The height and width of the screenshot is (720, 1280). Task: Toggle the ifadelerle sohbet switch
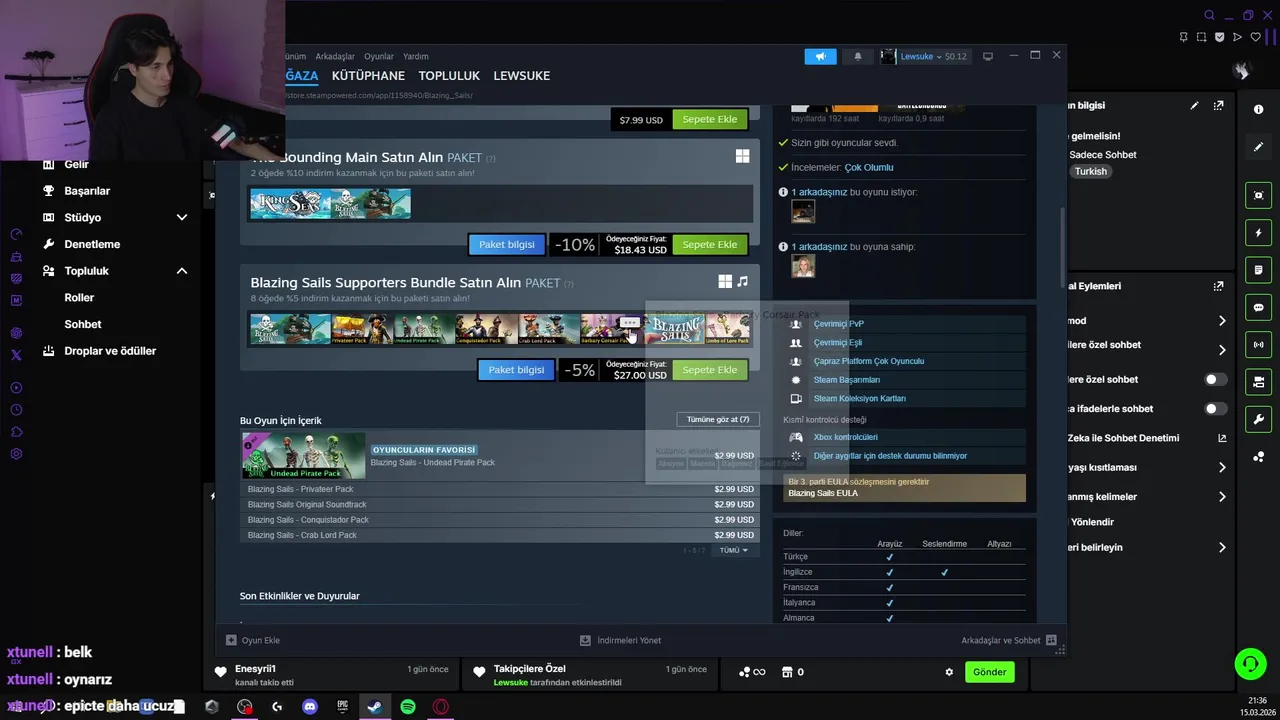point(1215,409)
